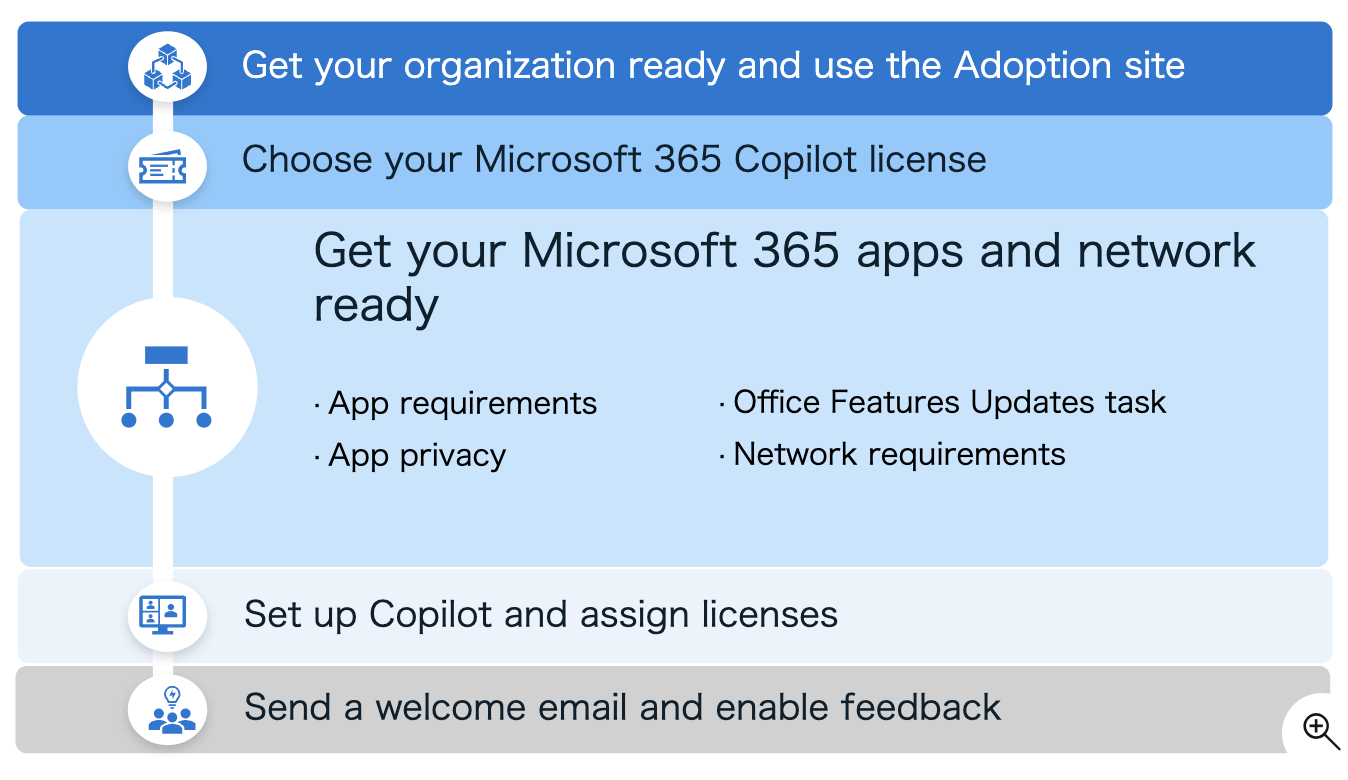
Task: Expand 'Set up Copilot and assign licenses'
Action: coord(541,614)
